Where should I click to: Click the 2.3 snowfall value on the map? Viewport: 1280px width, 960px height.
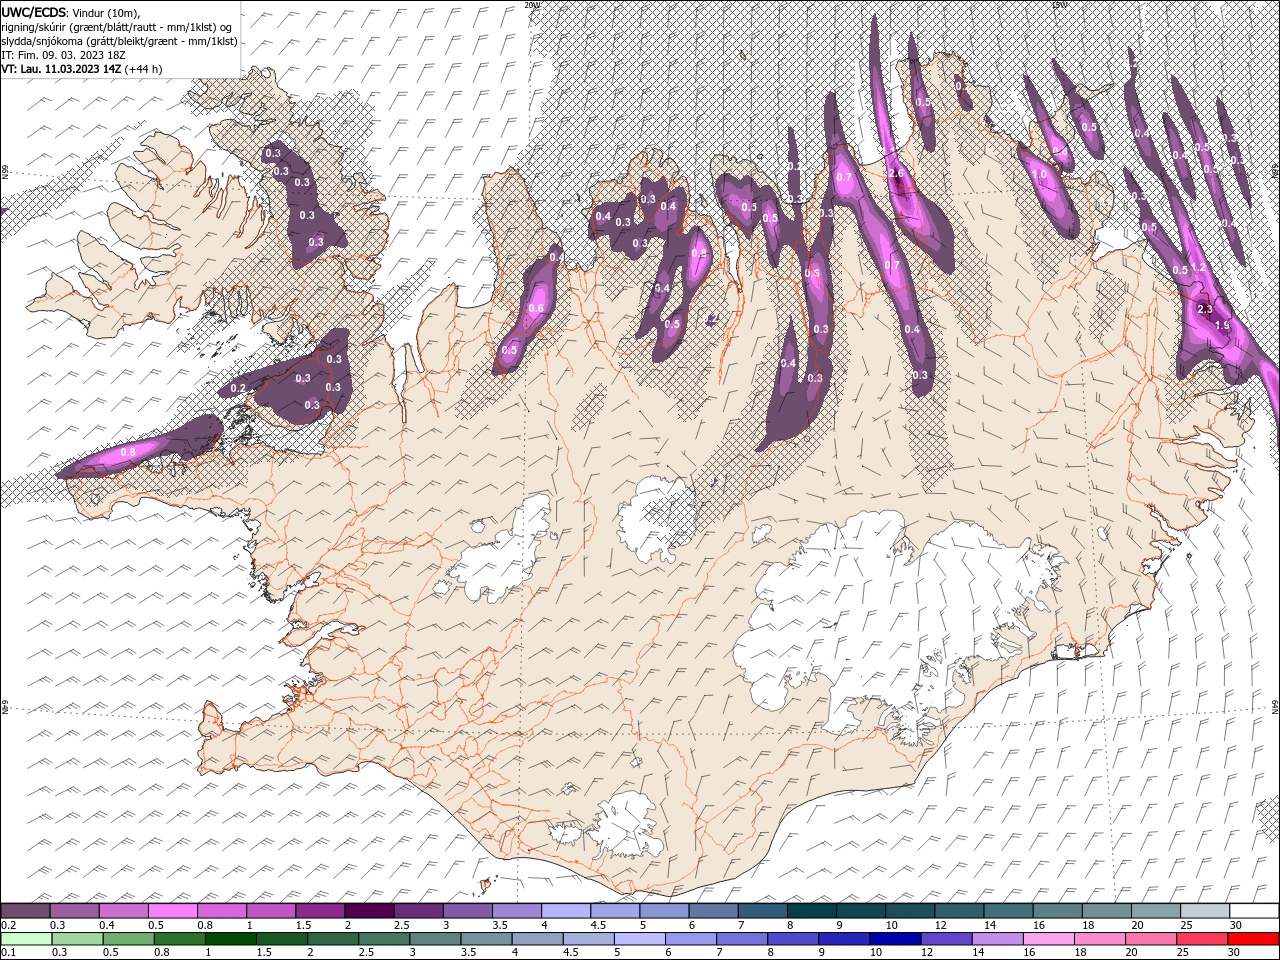(1204, 309)
